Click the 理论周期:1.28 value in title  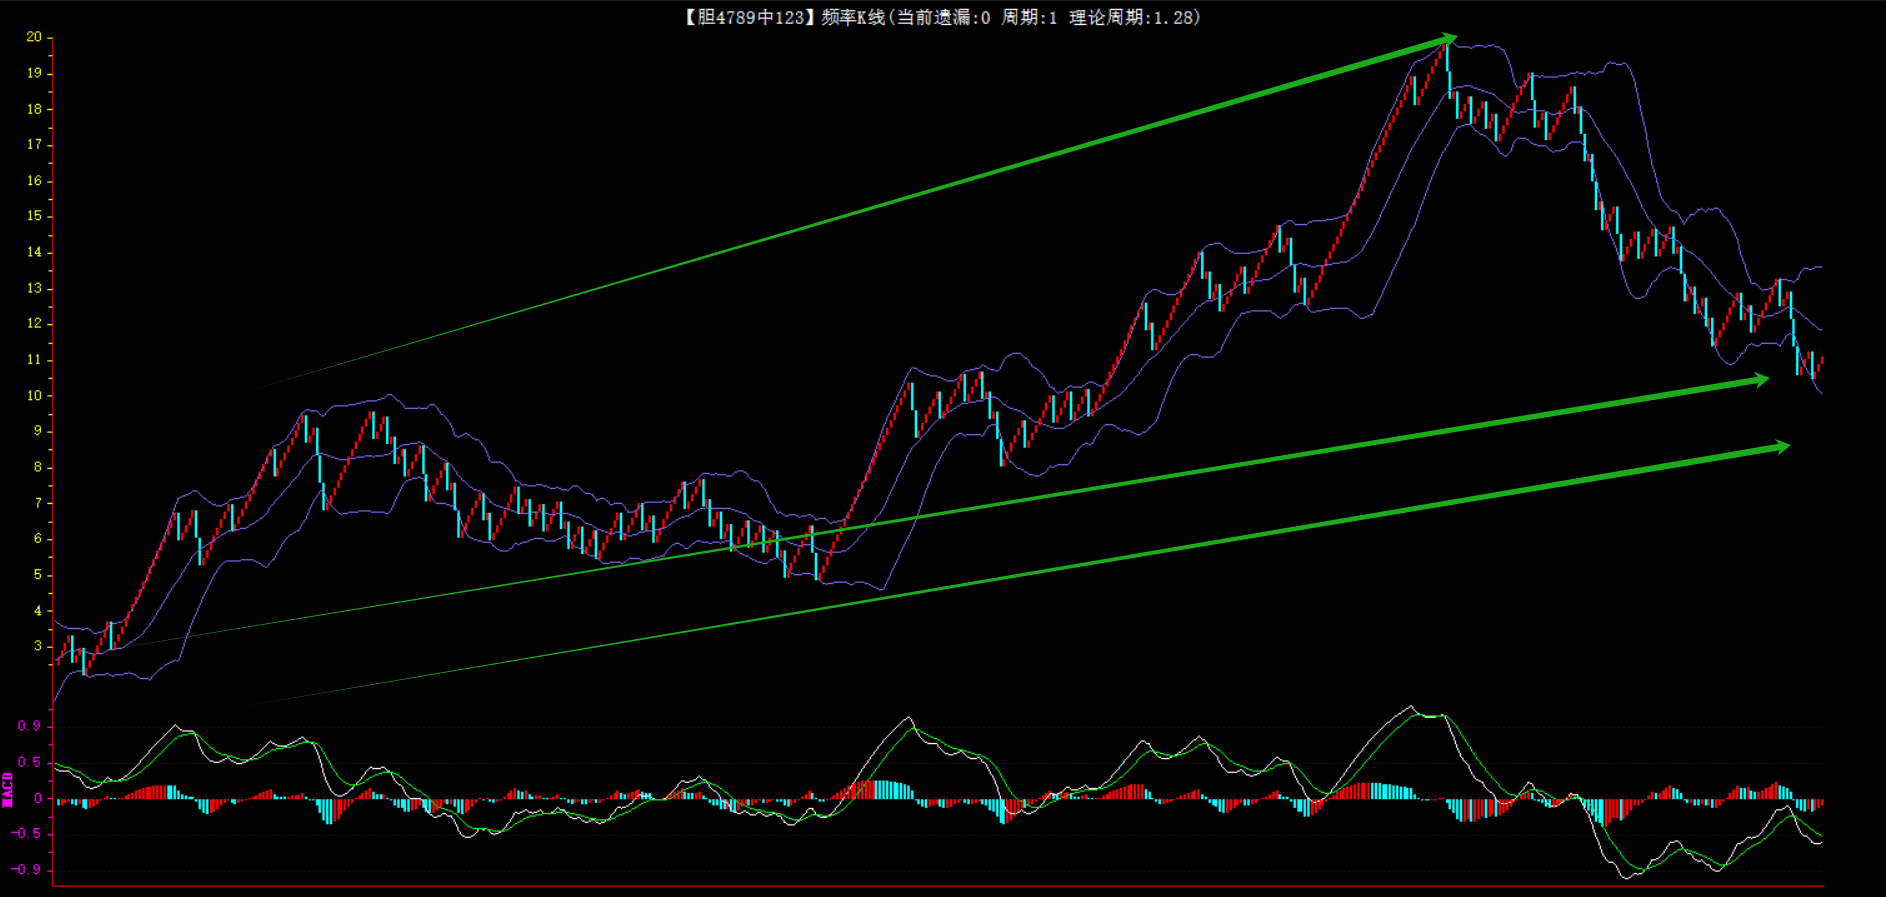1132,17
